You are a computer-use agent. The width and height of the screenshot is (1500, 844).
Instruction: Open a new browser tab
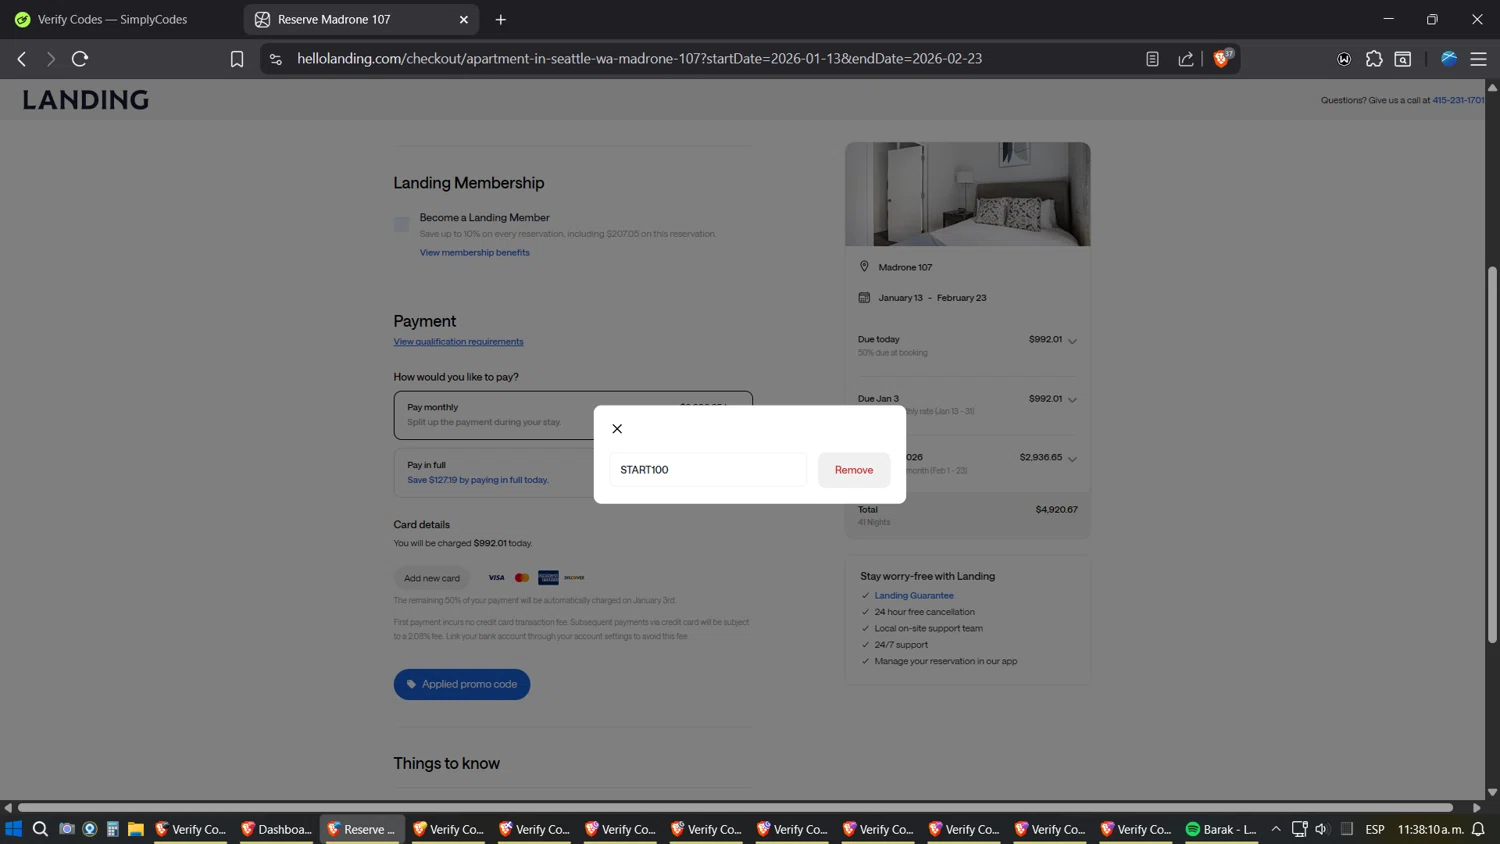coord(501,19)
